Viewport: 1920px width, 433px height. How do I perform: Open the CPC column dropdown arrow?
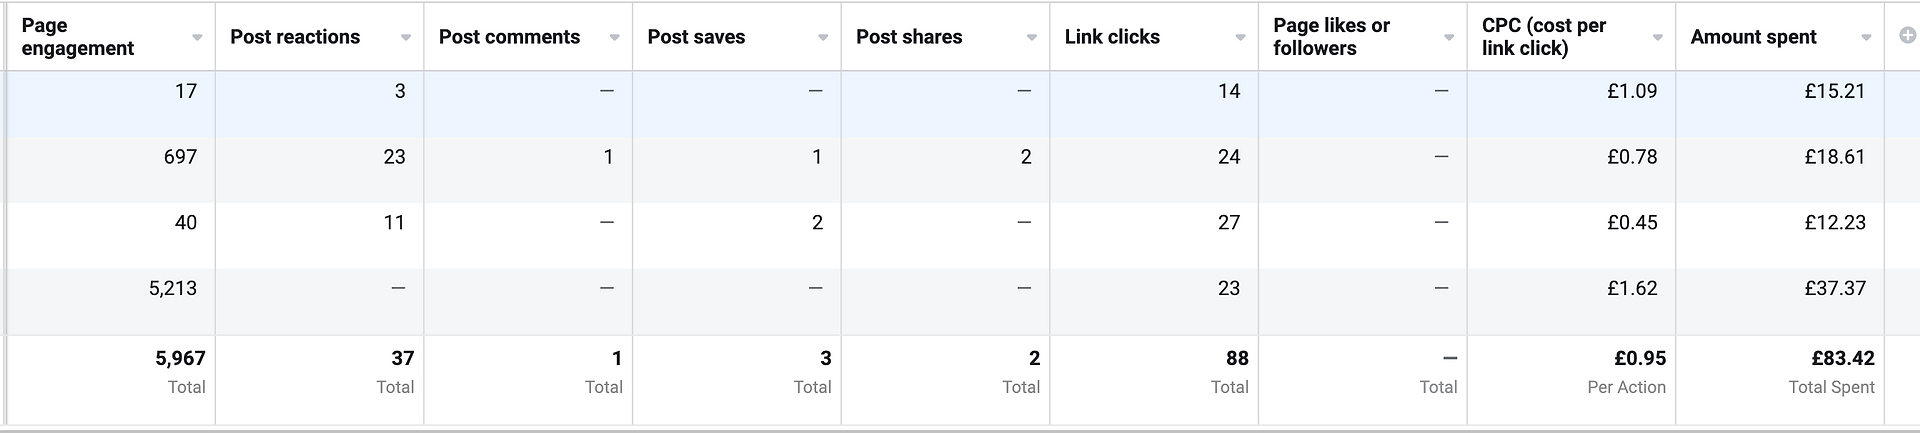click(x=1657, y=38)
